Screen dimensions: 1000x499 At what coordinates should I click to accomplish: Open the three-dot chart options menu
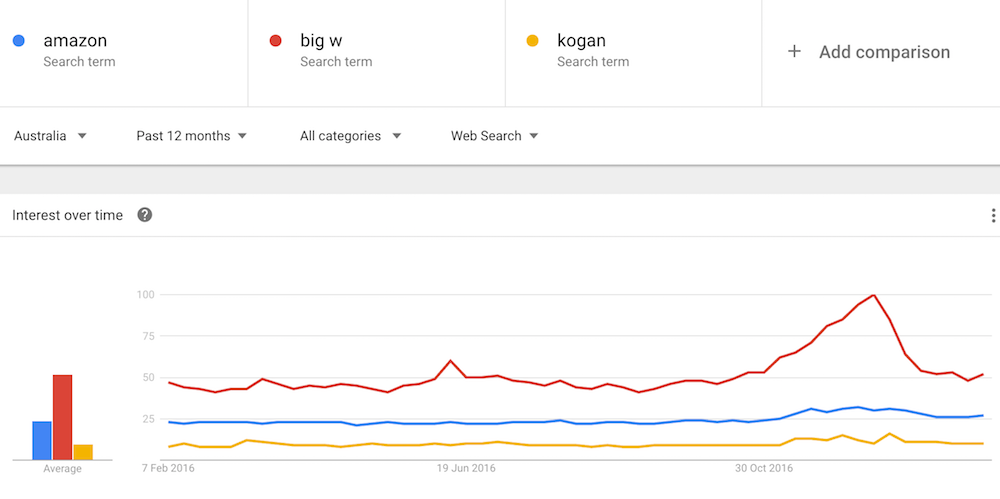pyautogui.click(x=993, y=216)
